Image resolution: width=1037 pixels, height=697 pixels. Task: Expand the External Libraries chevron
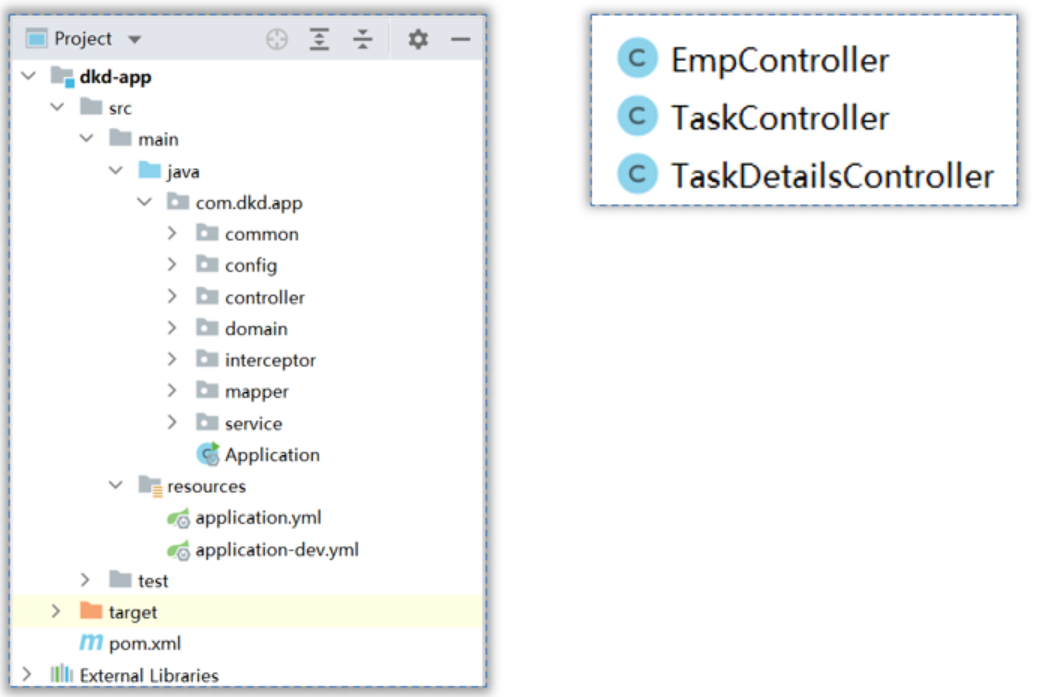27,675
